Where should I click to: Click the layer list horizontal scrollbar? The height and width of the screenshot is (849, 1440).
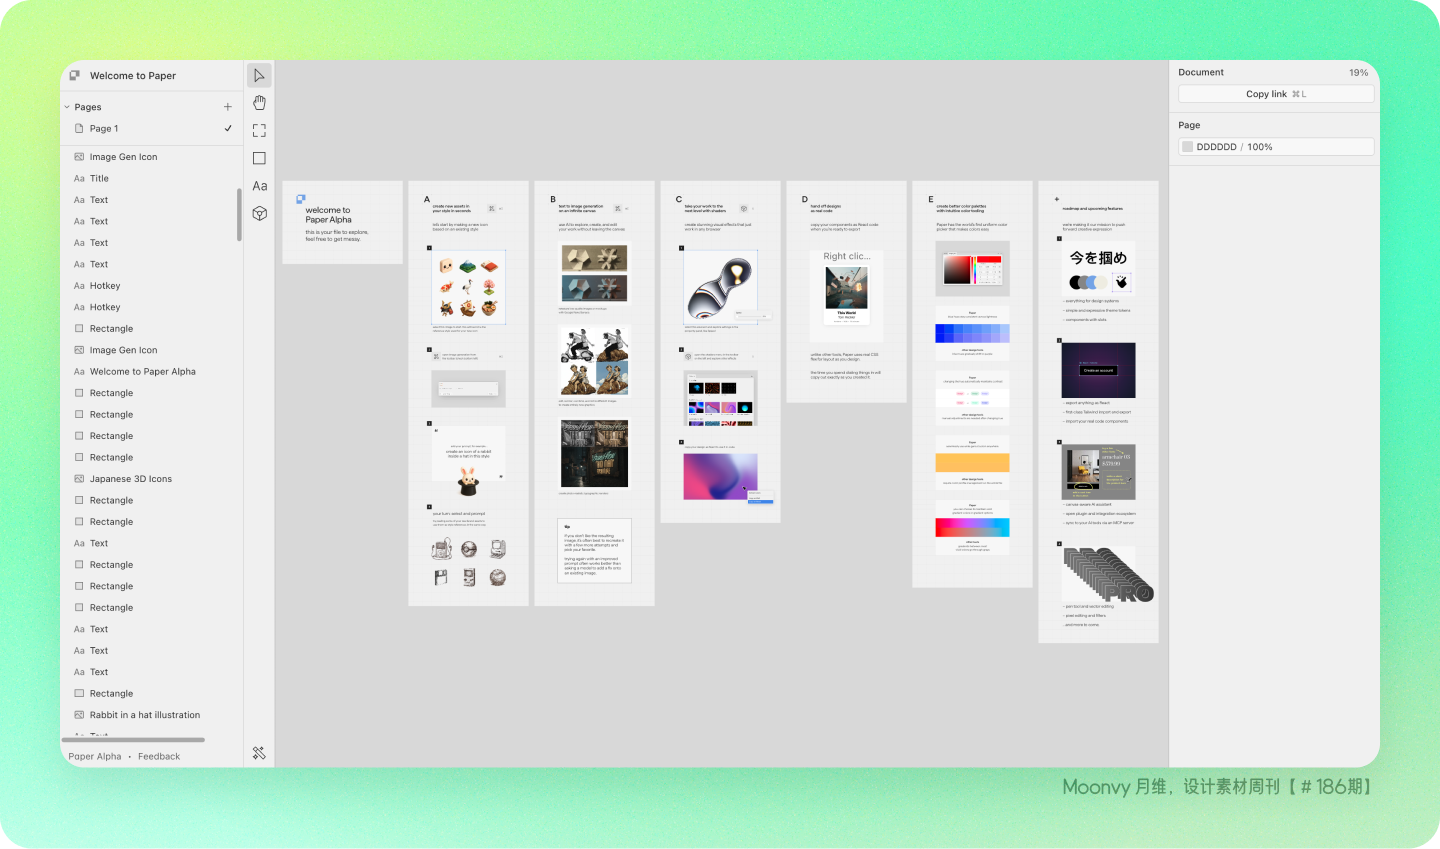(x=134, y=740)
